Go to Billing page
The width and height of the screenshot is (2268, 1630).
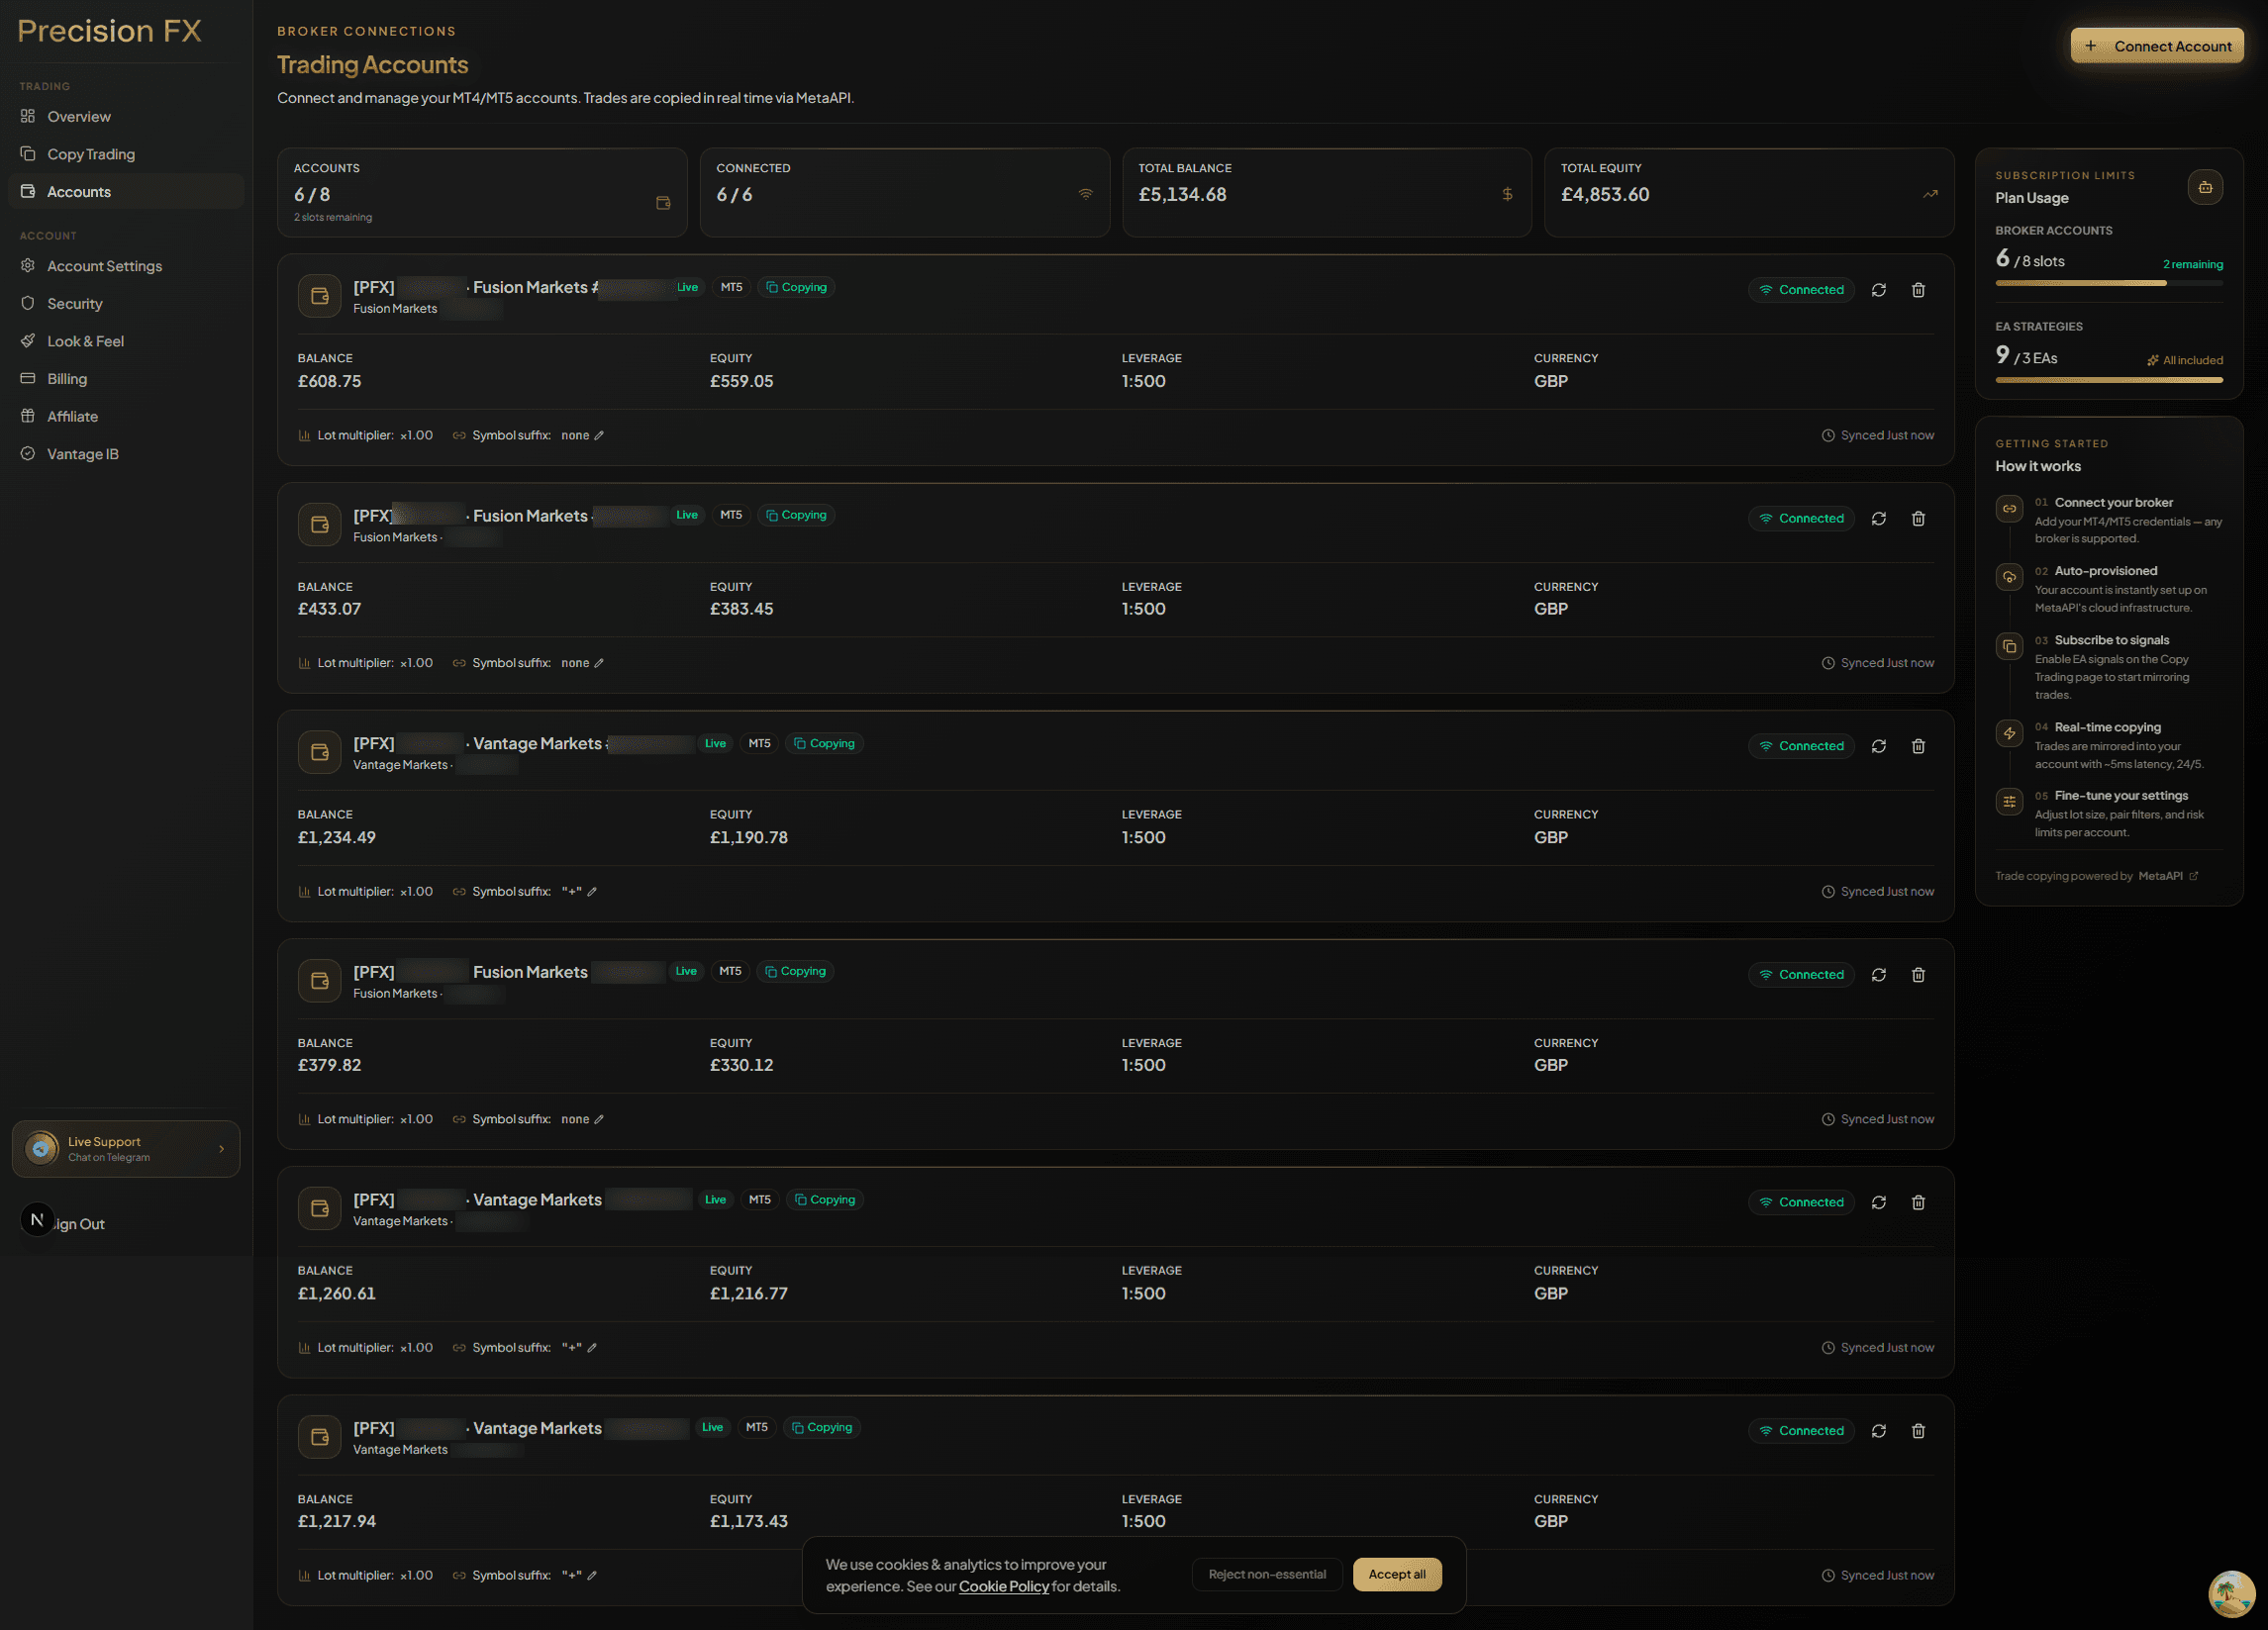click(x=126, y=378)
